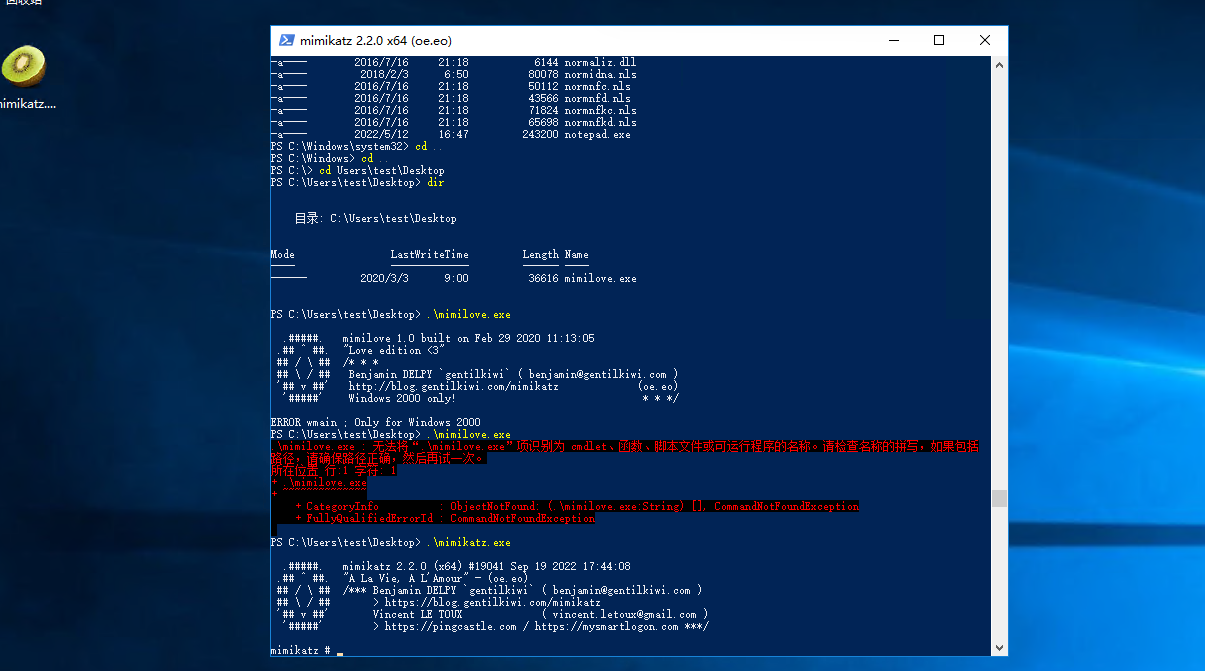1205x671 pixels.
Task: Maximize the mimikatz PowerShell window
Action: click(939, 41)
